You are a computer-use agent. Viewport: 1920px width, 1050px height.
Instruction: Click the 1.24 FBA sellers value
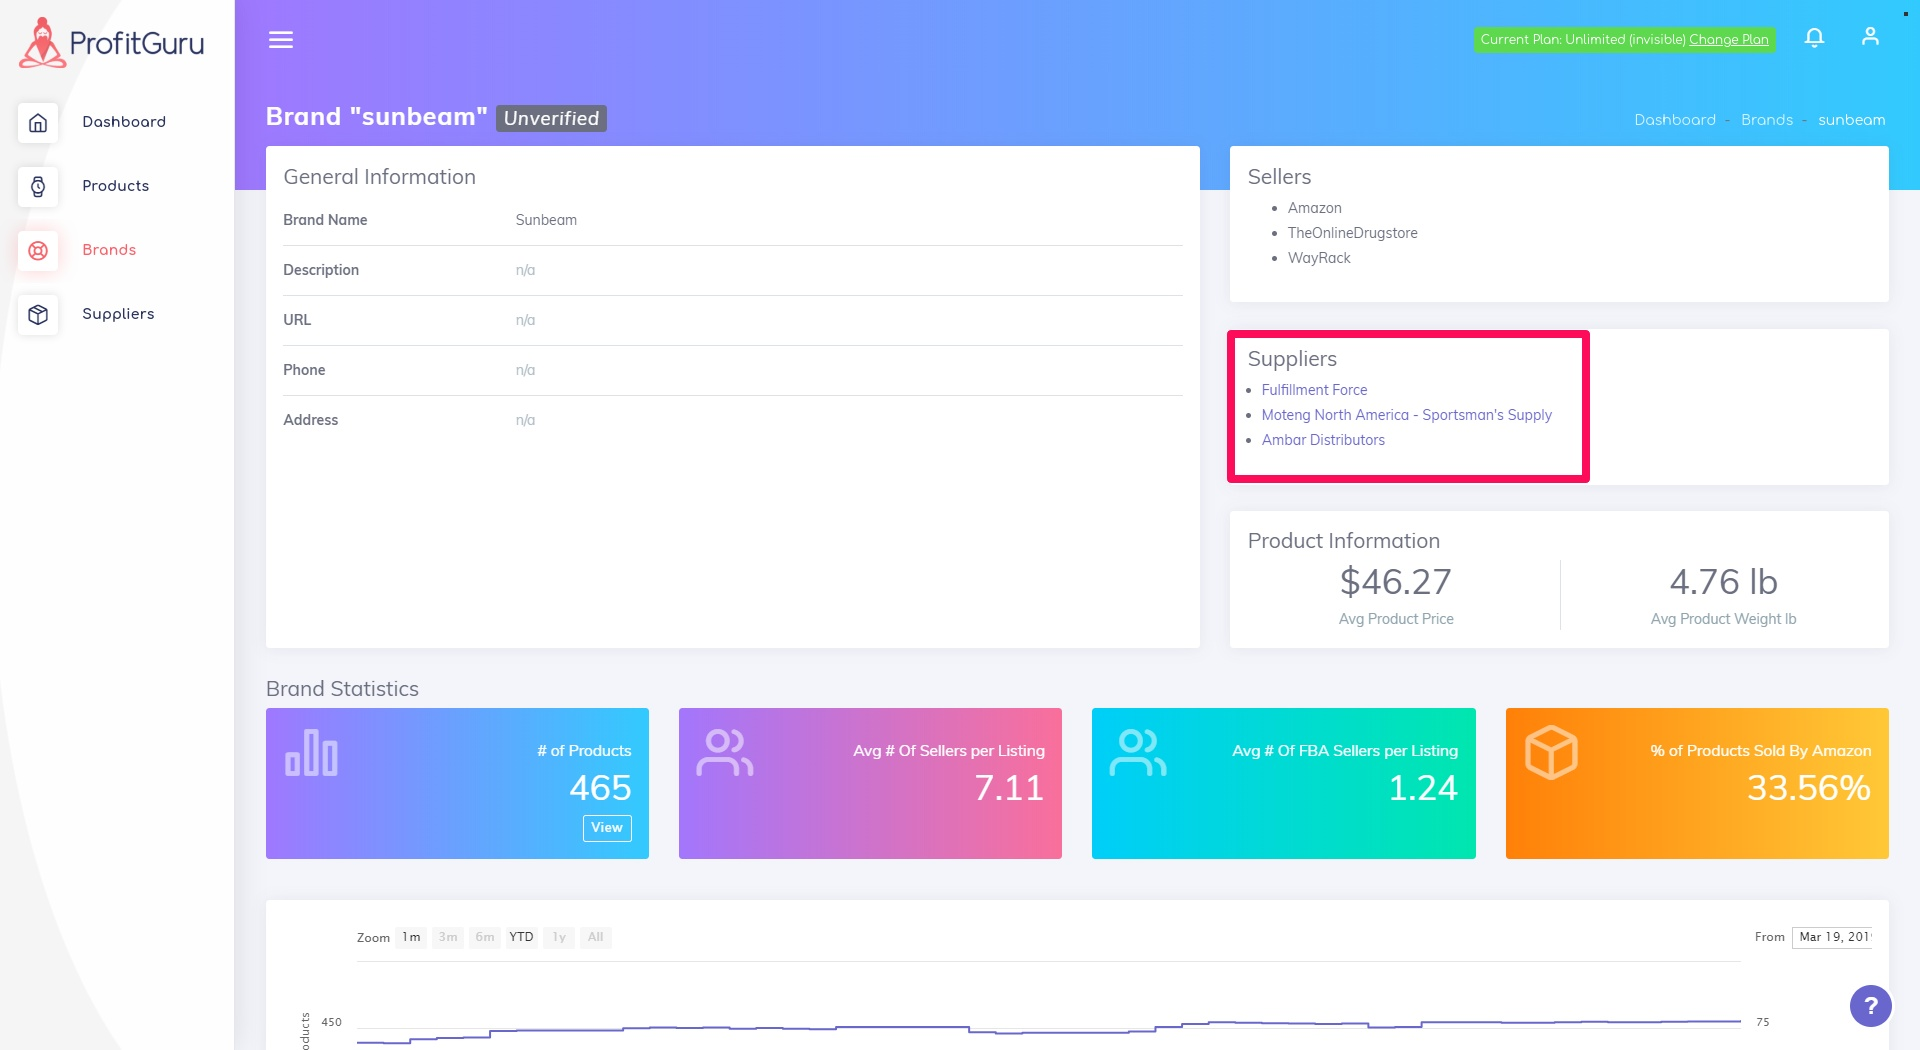[x=1423, y=788]
